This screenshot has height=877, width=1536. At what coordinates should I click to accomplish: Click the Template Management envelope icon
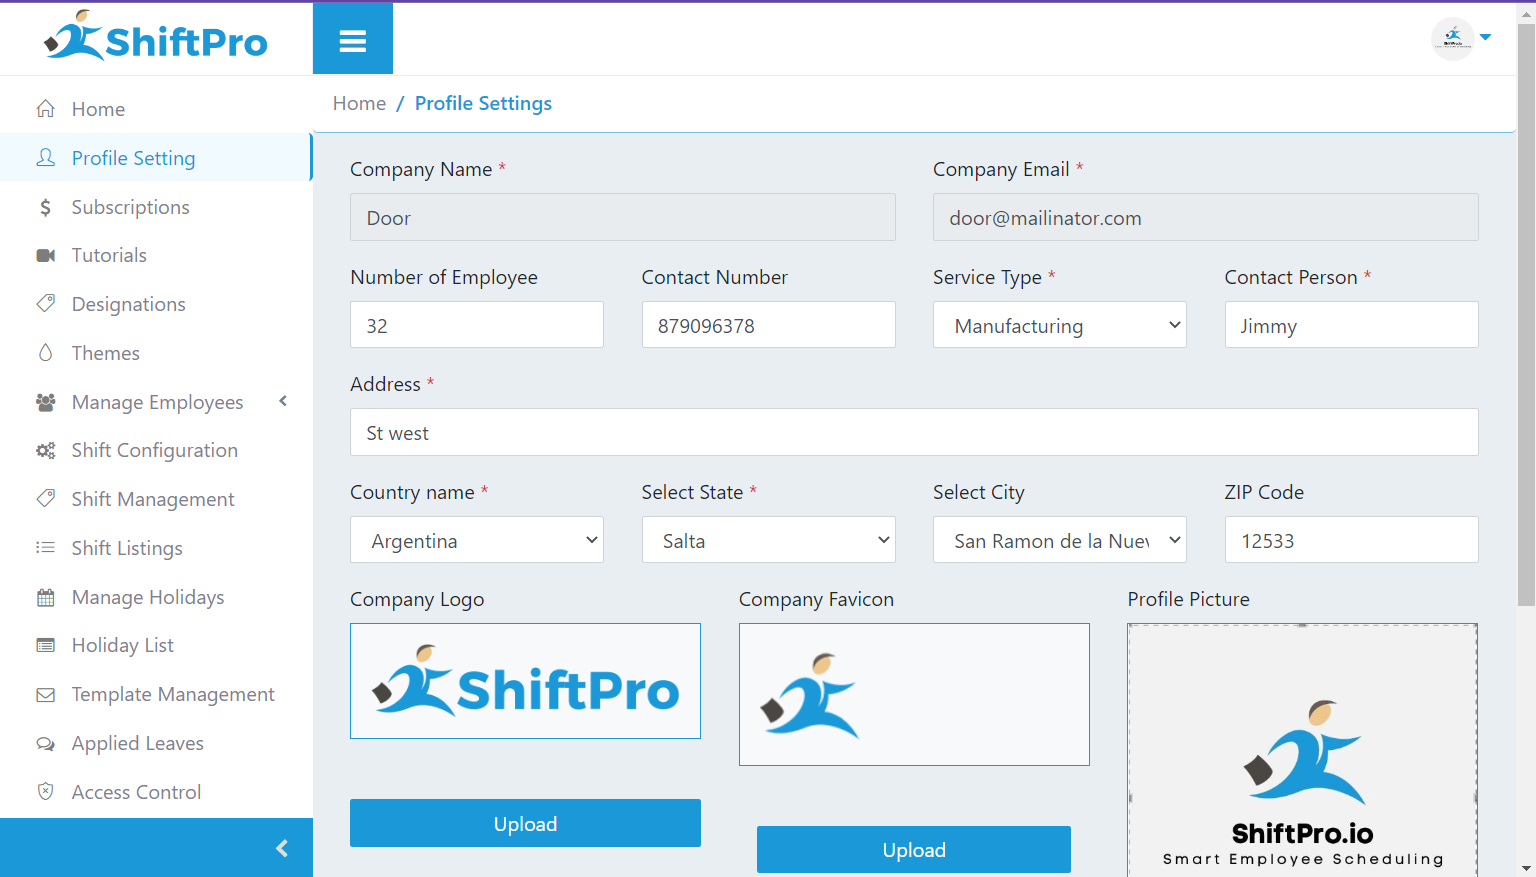tap(46, 695)
